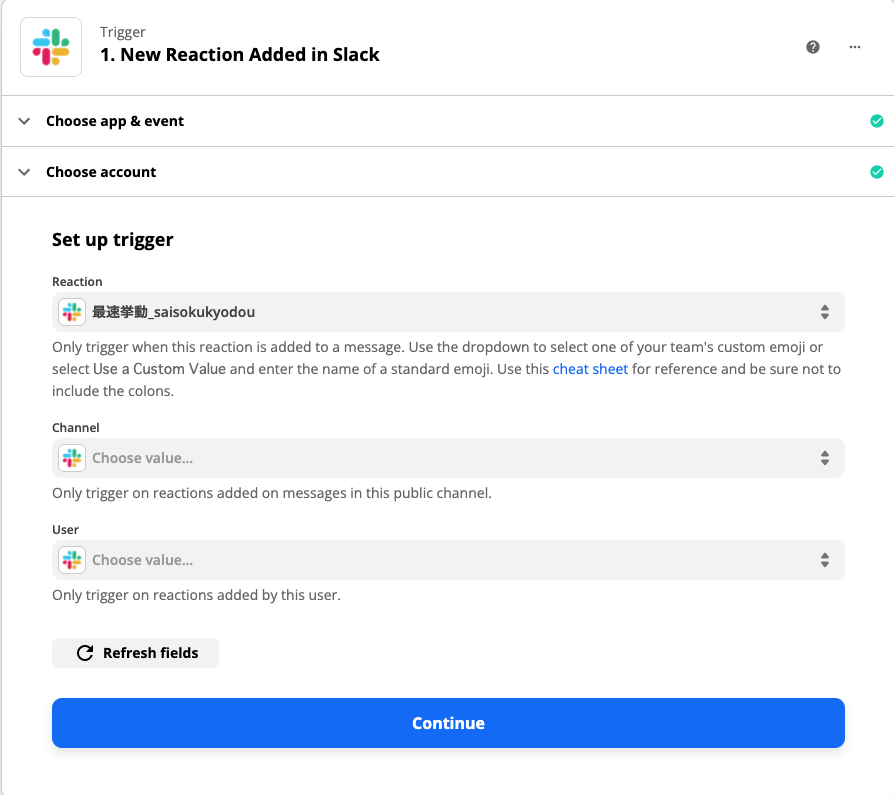
Task: Open the cheat sheet link
Action: [589, 369]
